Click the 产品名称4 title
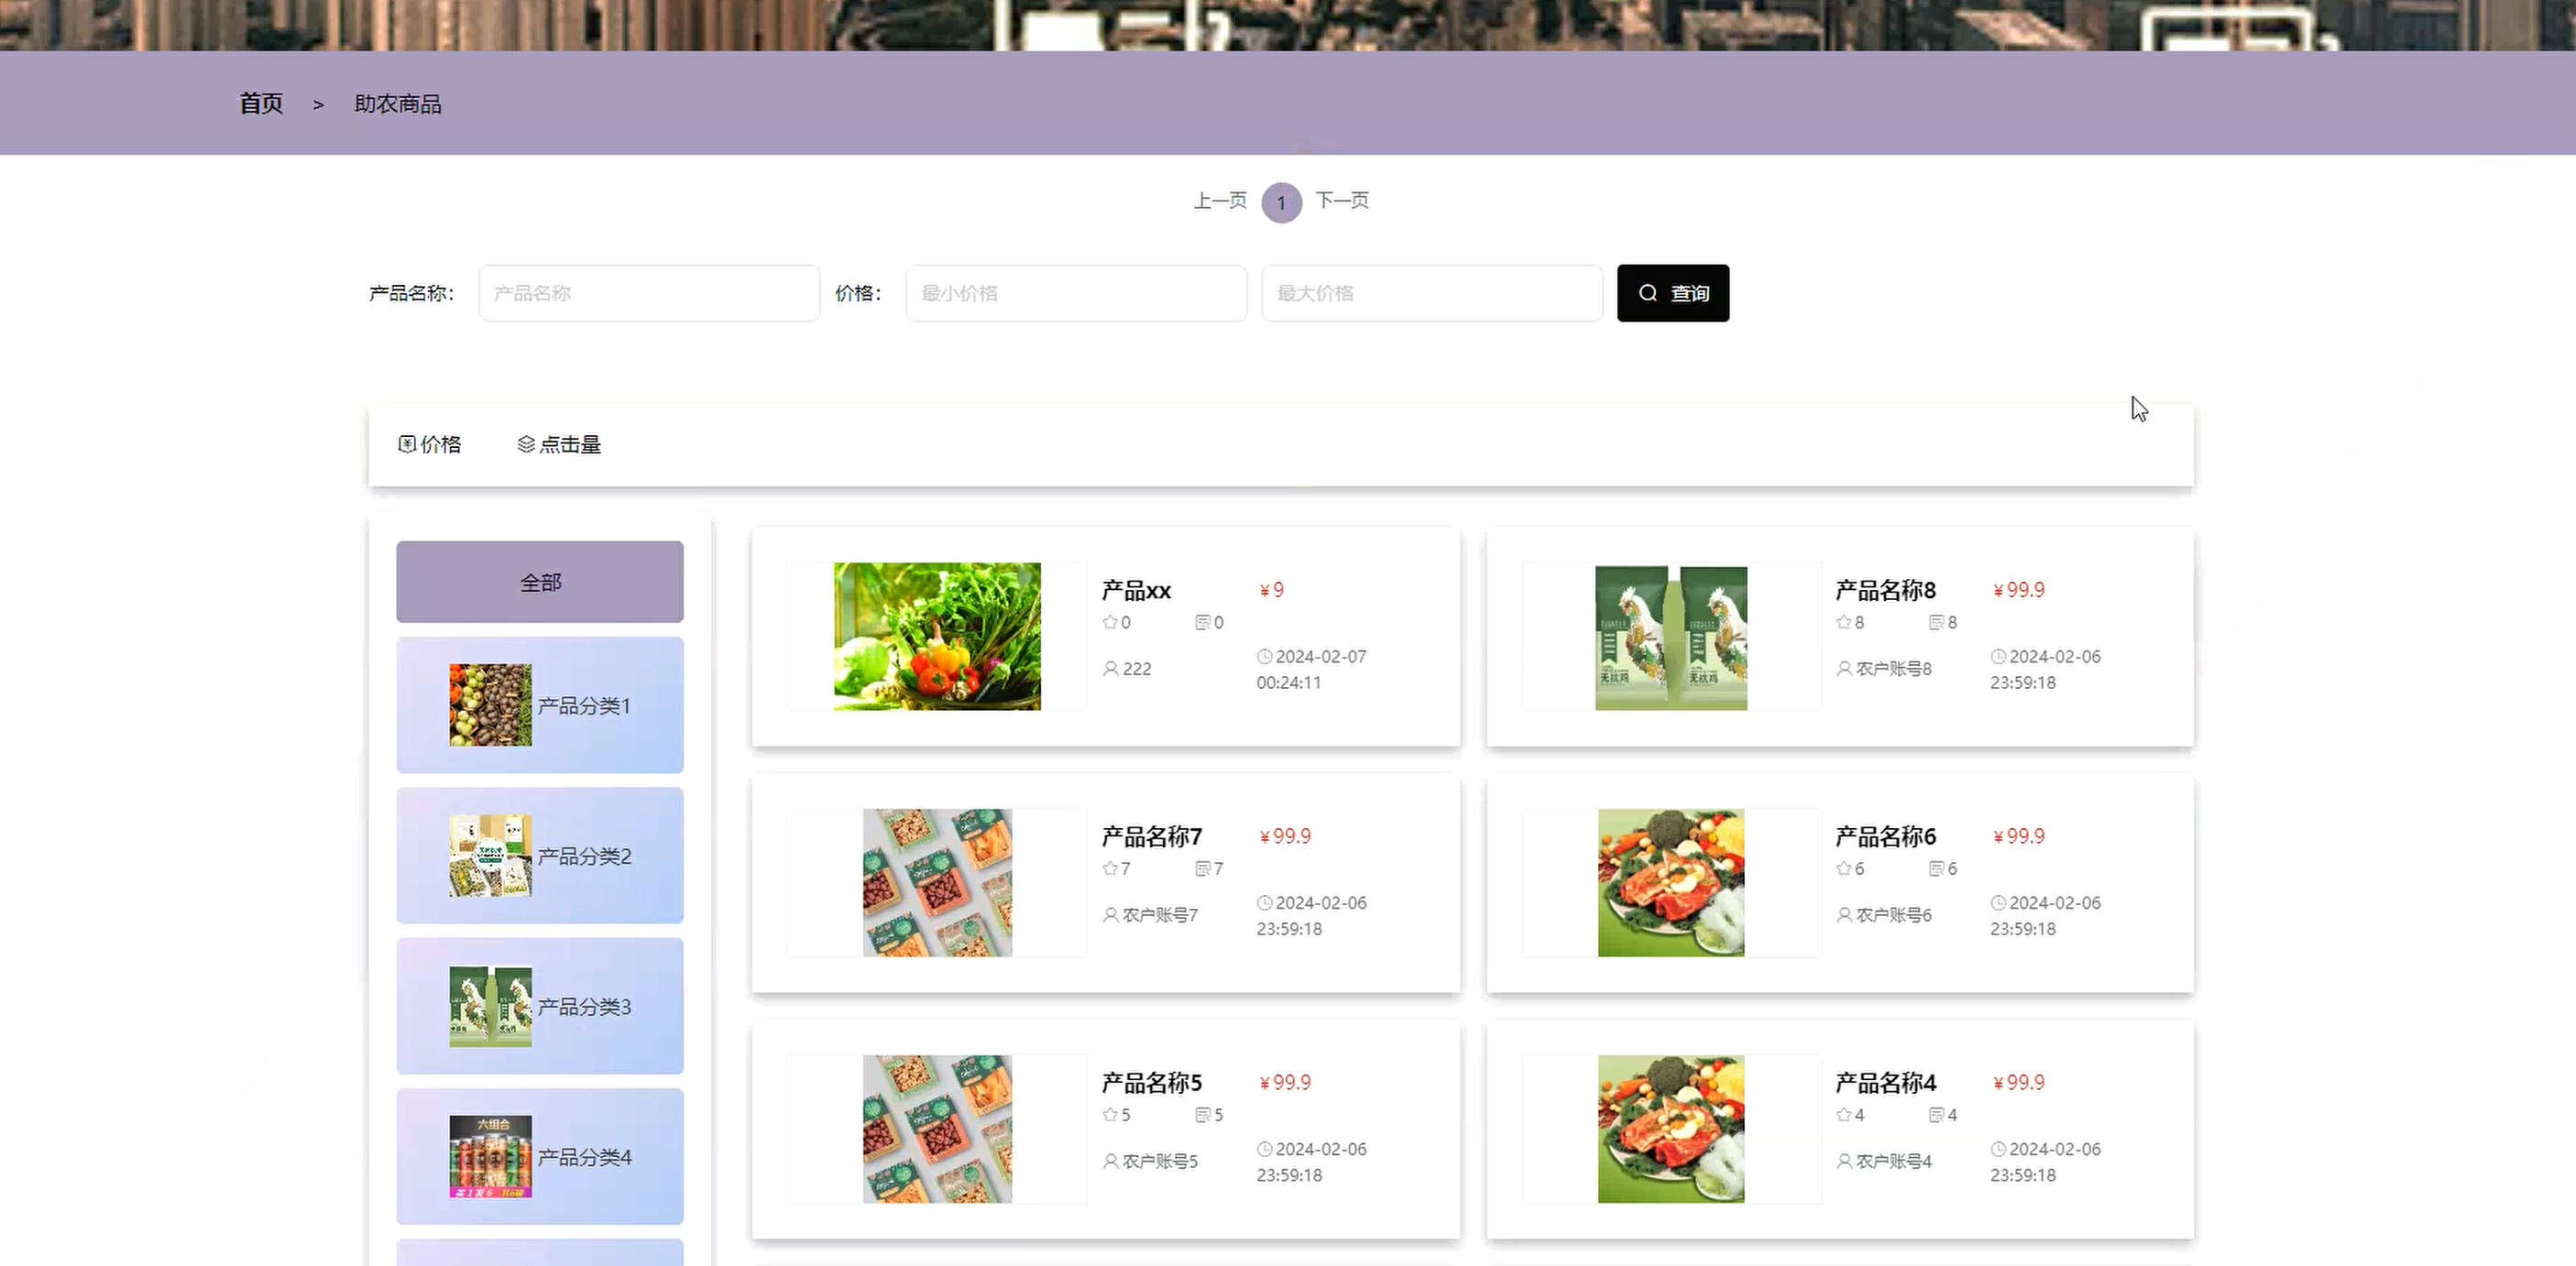 click(x=1885, y=1082)
